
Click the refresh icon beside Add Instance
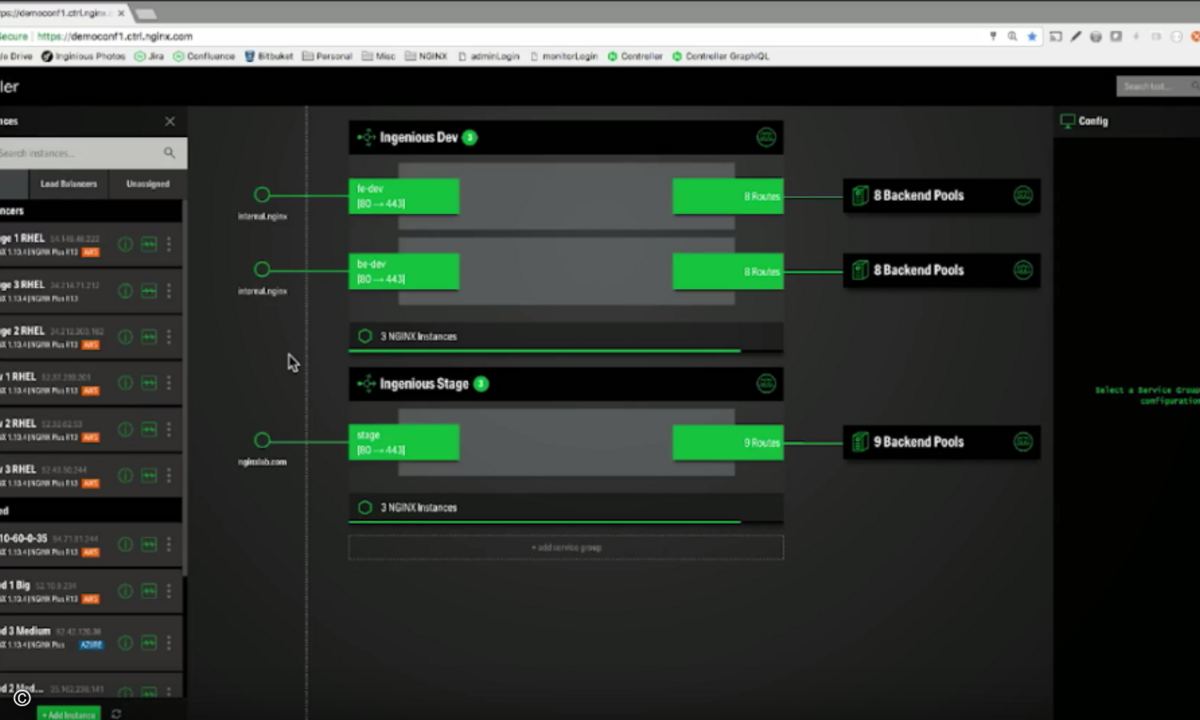[x=116, y=714]
